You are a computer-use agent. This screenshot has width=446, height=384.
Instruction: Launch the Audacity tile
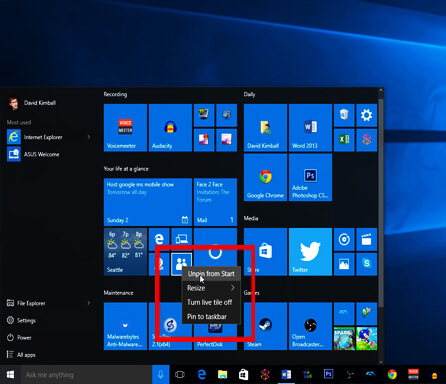(170, 128)
